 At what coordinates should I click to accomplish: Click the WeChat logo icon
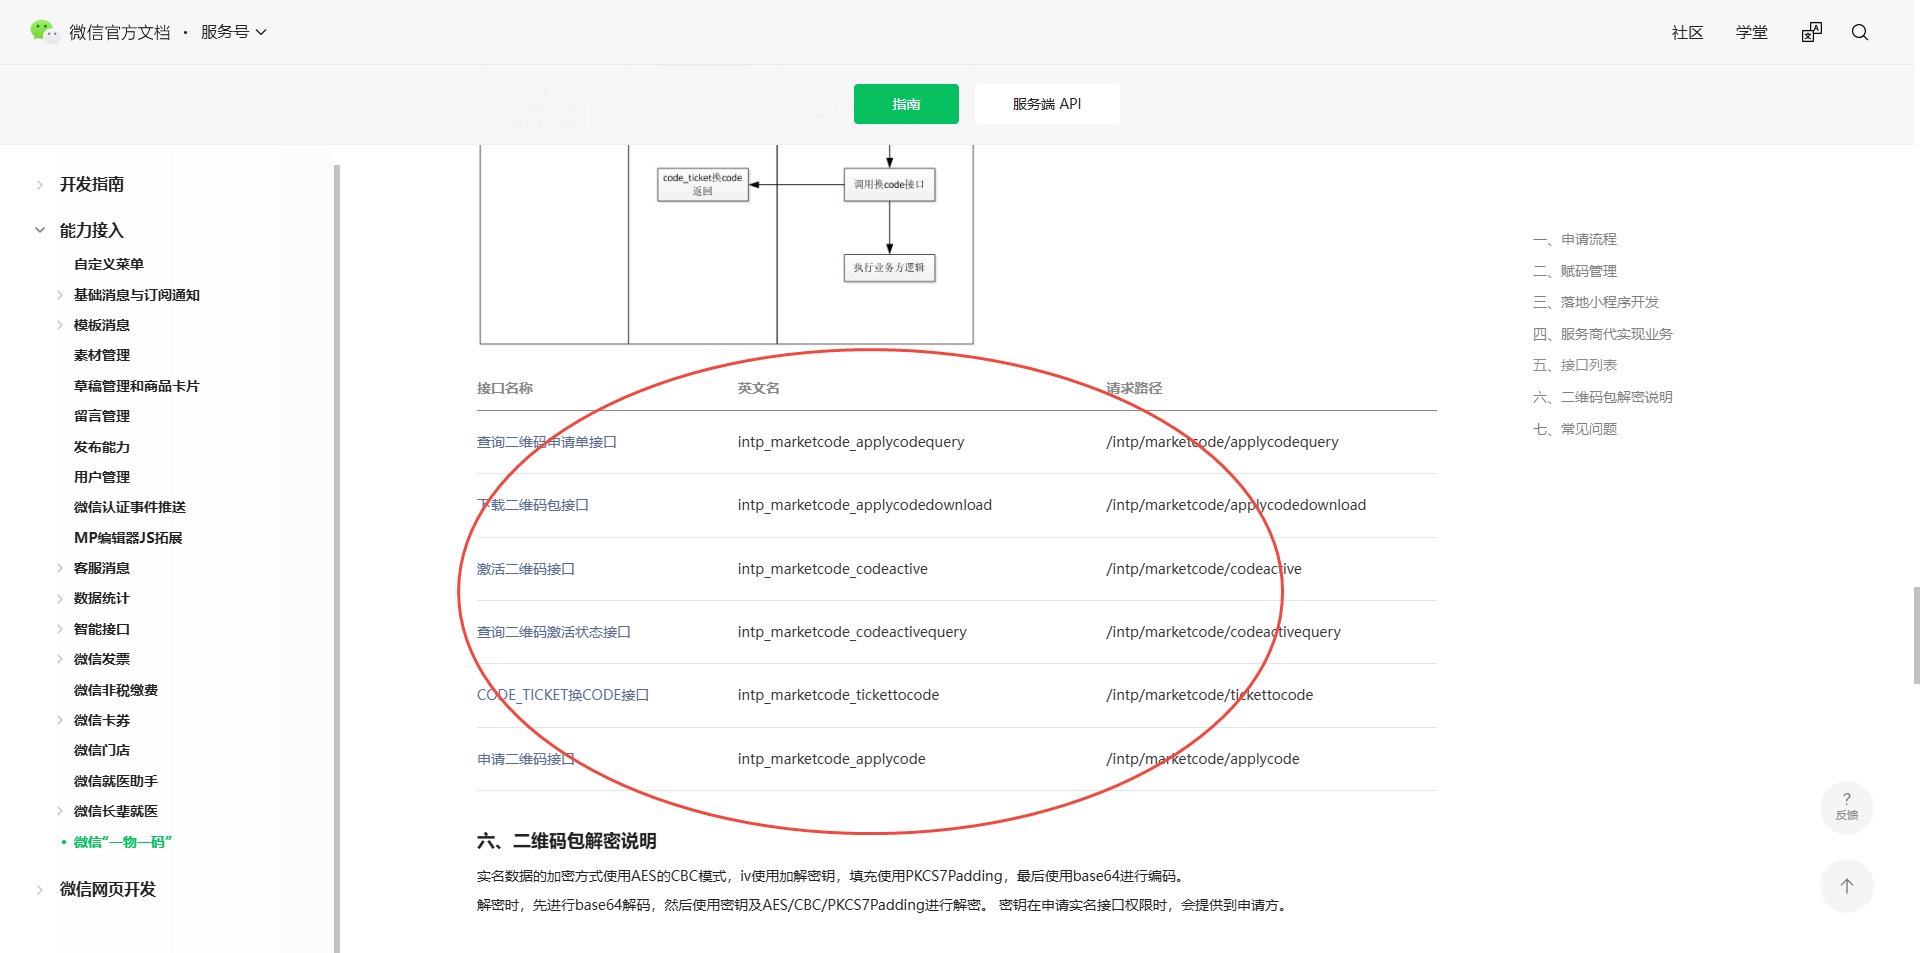pos(44,32)
